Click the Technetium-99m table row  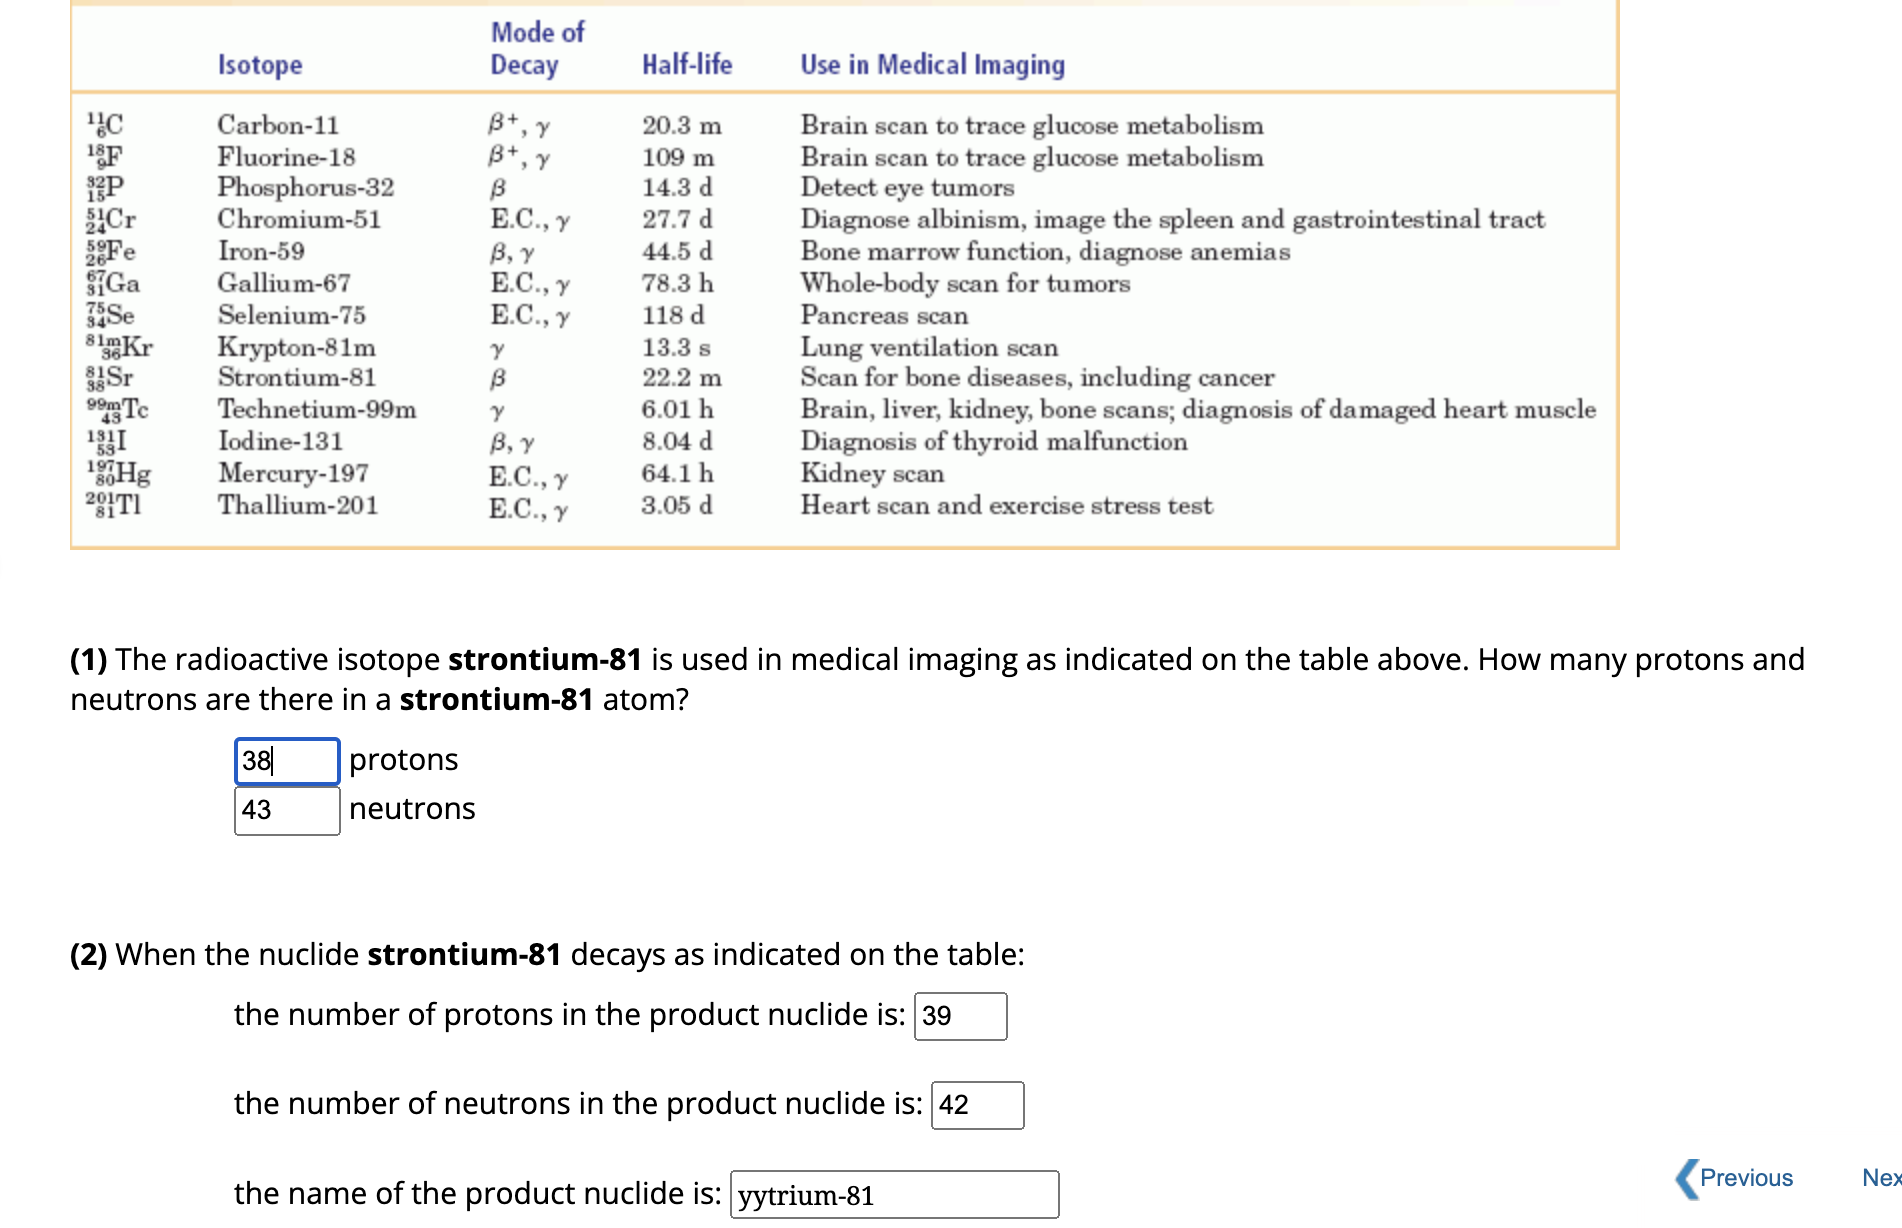point(318,409)
